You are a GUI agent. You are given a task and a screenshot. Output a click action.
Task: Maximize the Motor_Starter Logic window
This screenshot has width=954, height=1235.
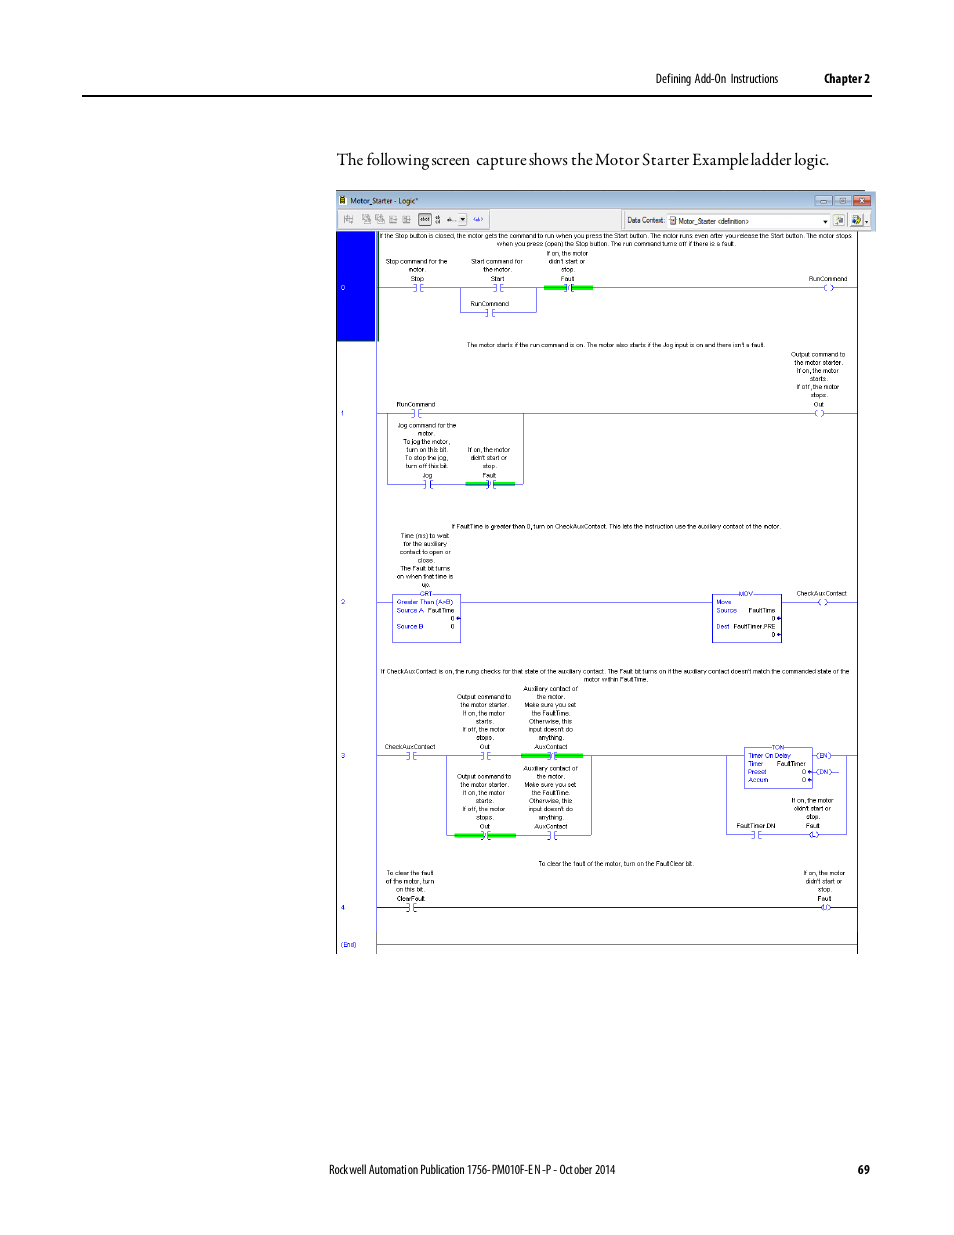click(x=842, y=200)
